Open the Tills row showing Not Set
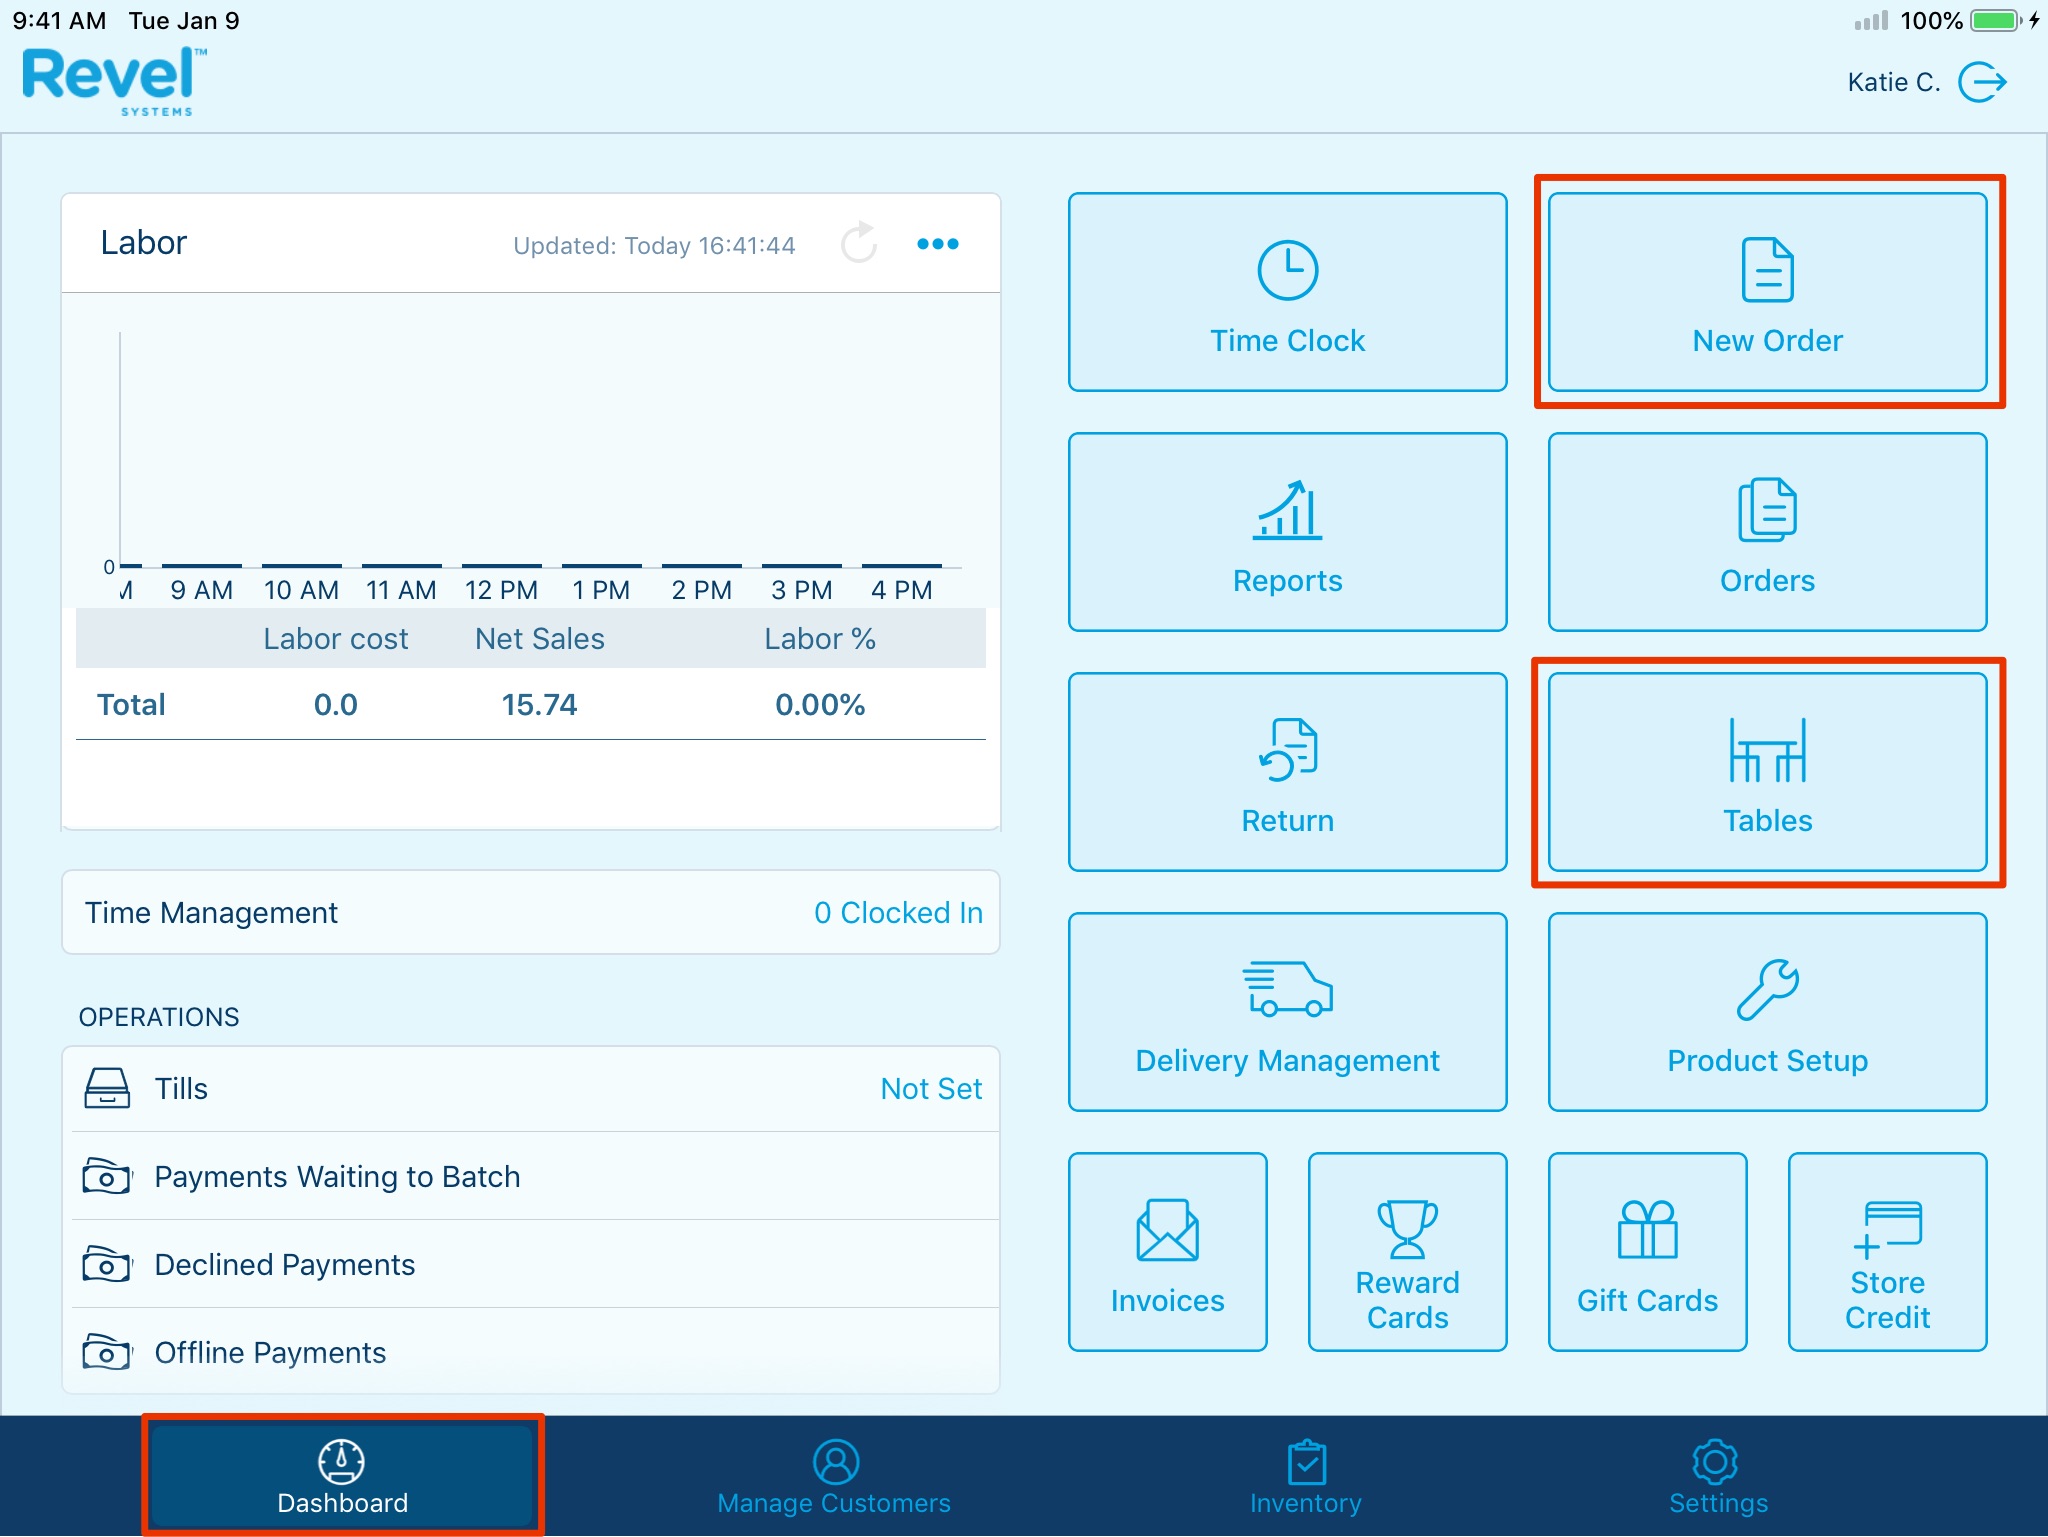The height and width of the screenshot is (1537, 2048). pos(531,1088)
